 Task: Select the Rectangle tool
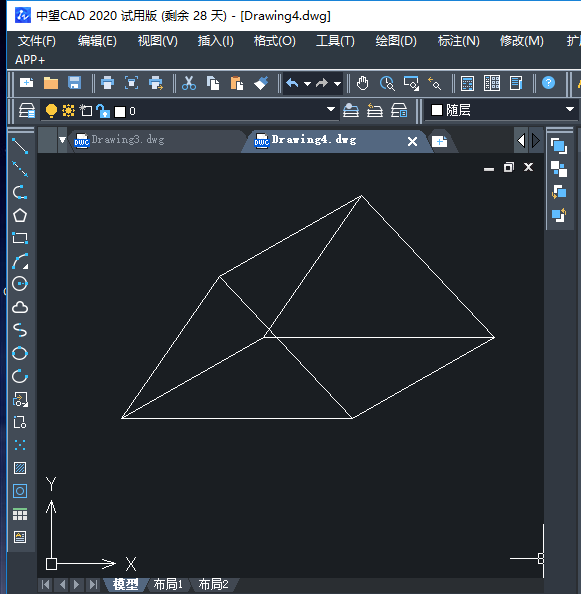(x=20, y=238)
